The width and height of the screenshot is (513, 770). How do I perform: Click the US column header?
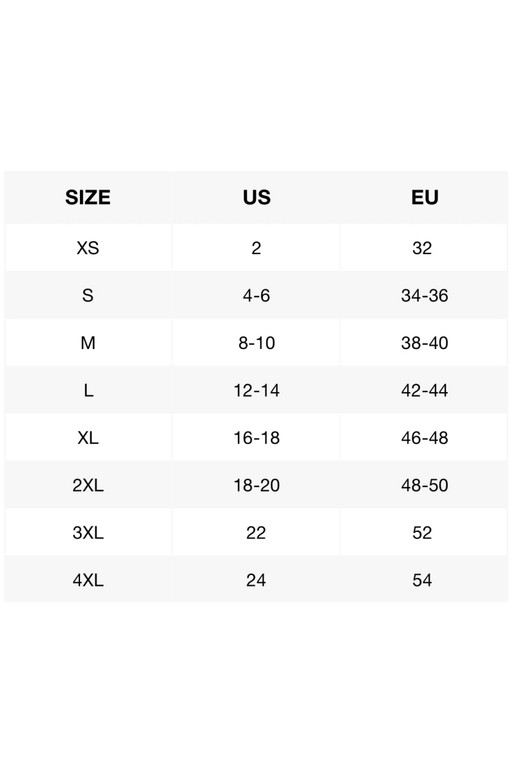(256, 197)
